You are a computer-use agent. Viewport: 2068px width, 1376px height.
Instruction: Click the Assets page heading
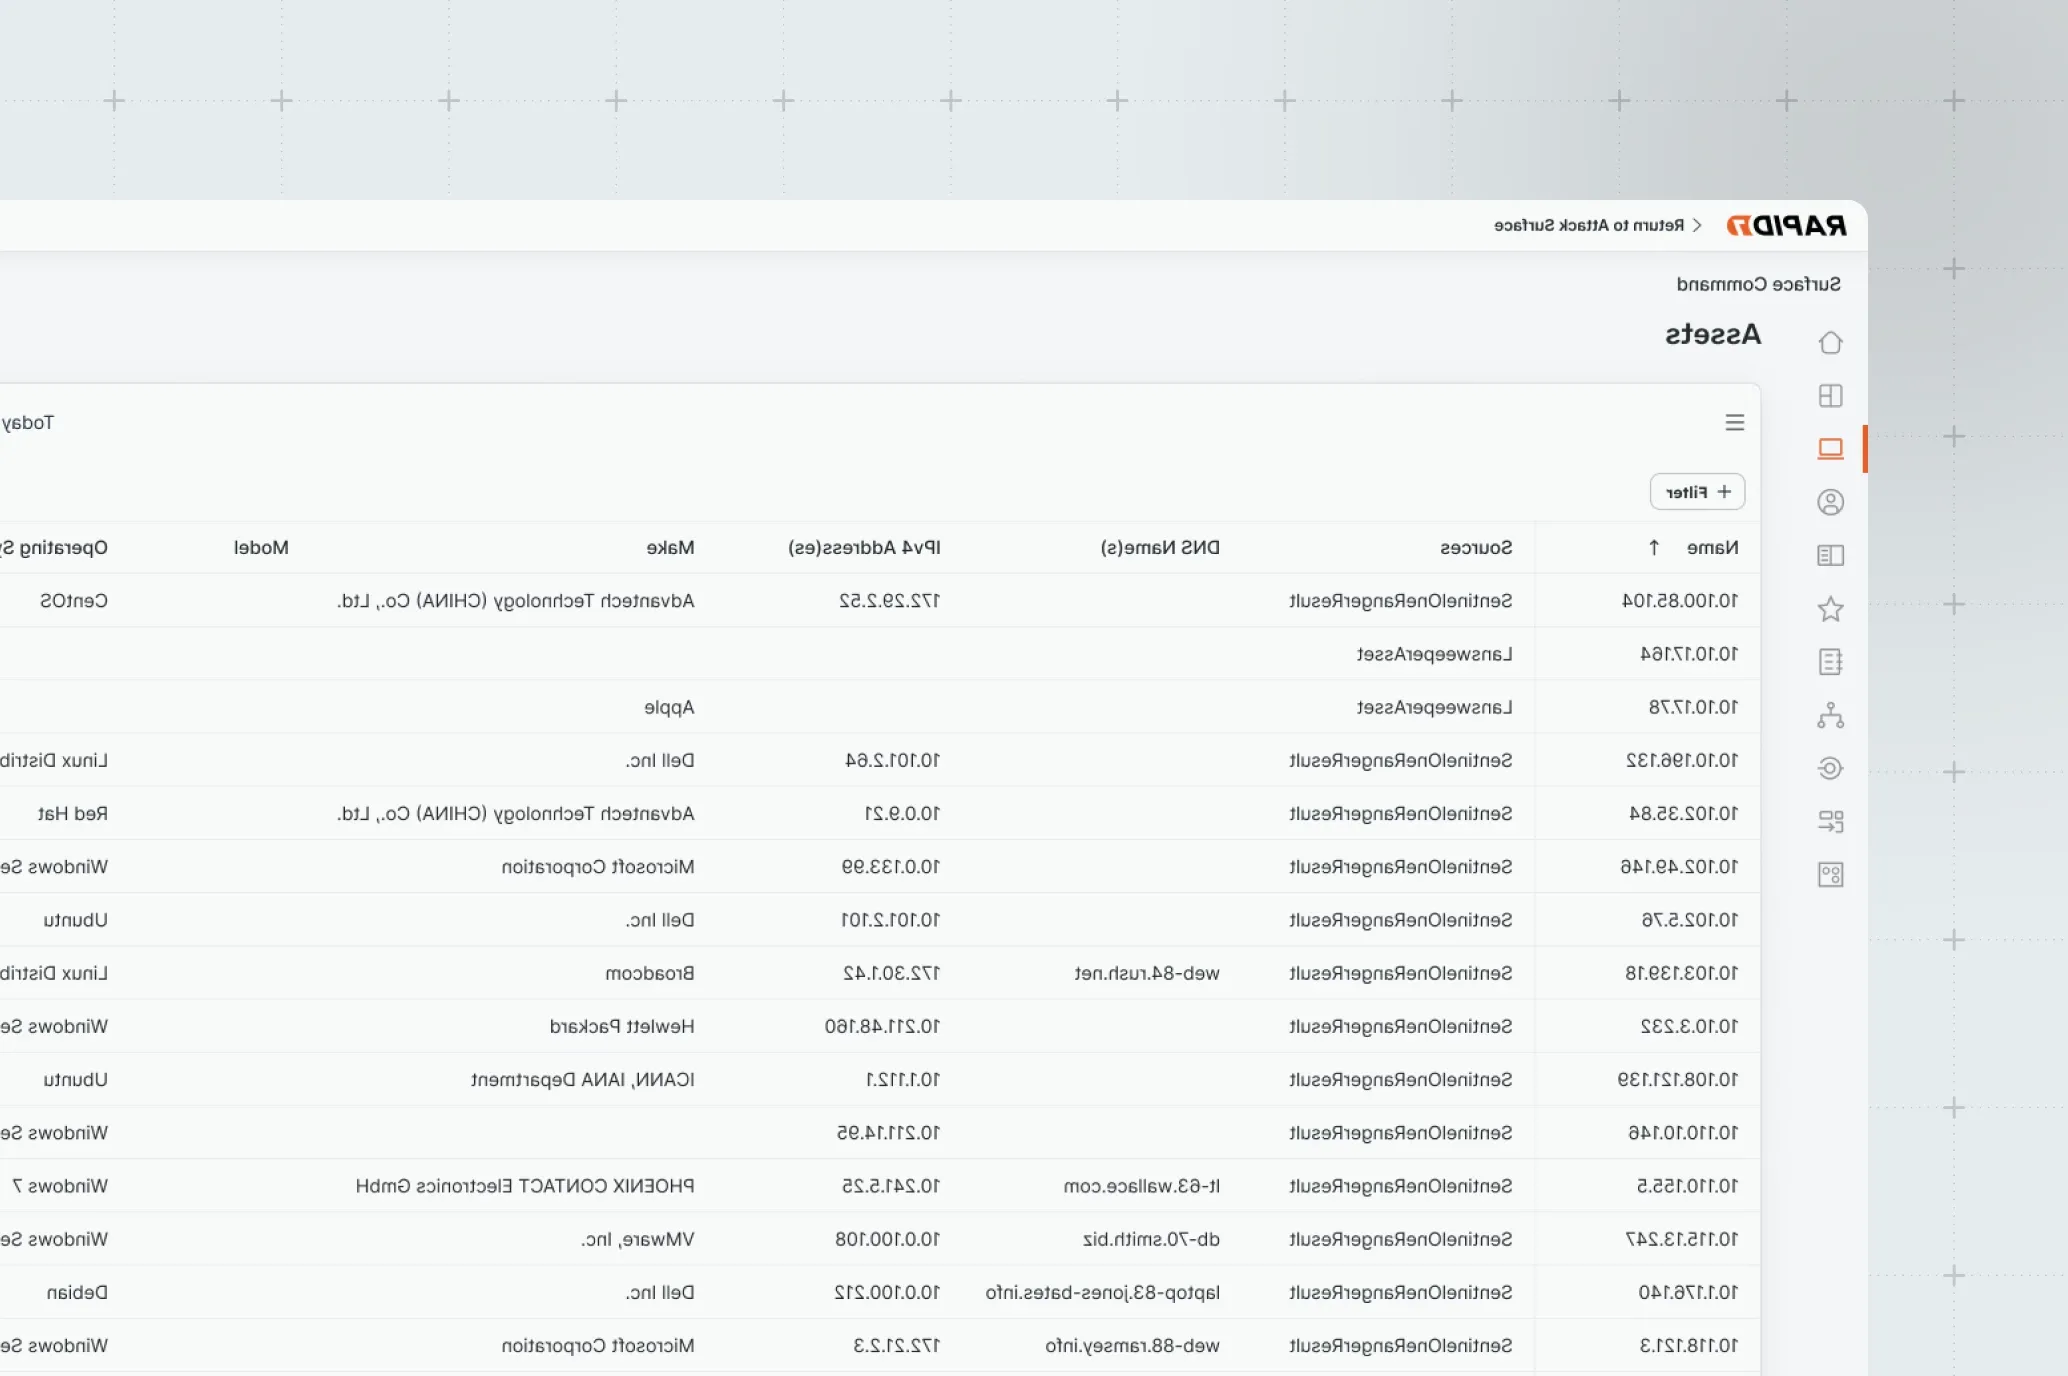tap(1712, 334)
